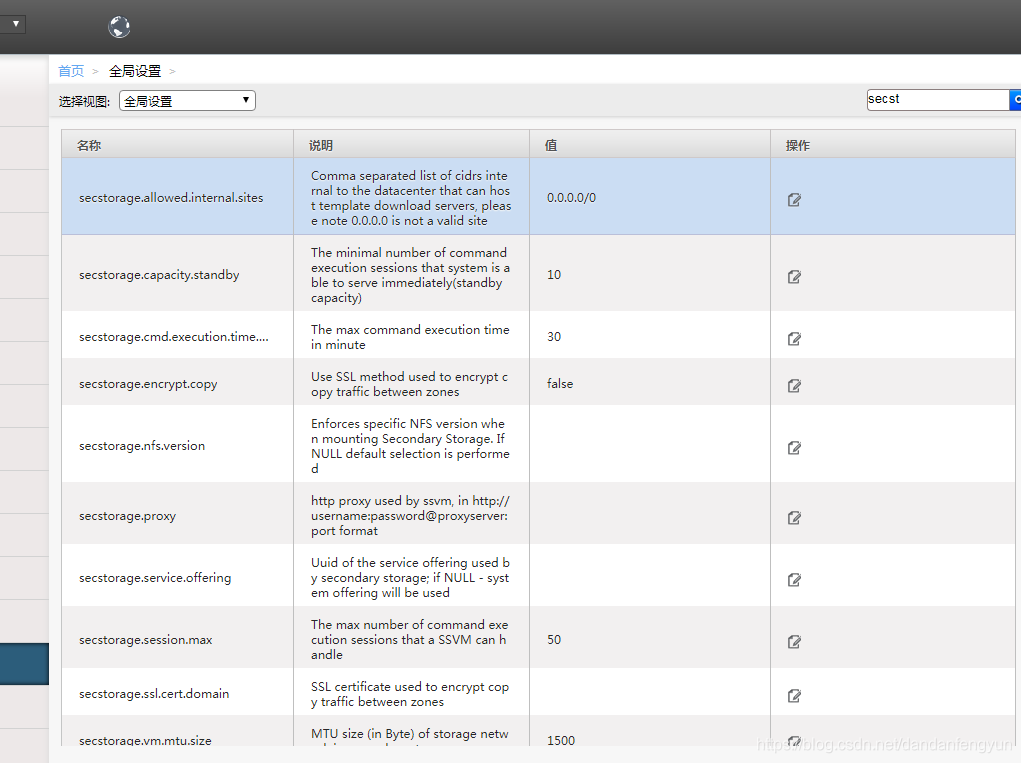Edit the secstorage.cmd.execution.time setting
1021x763 pixels.
click(x=794, y=339)
